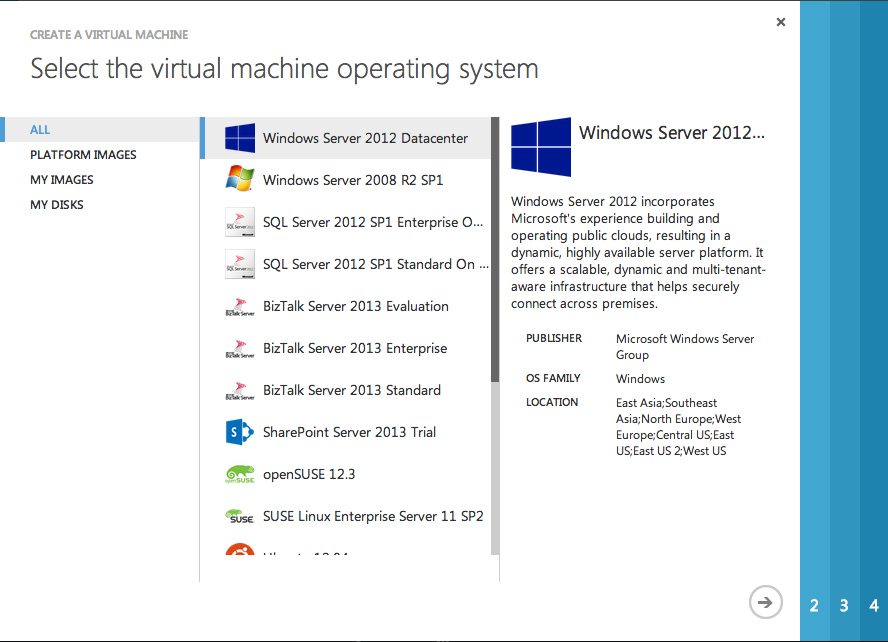The width and height of the screenshot is (888, 642).
Task: Click the BizTalk Server 2013 Standard icon
Action: coord(240,390)
